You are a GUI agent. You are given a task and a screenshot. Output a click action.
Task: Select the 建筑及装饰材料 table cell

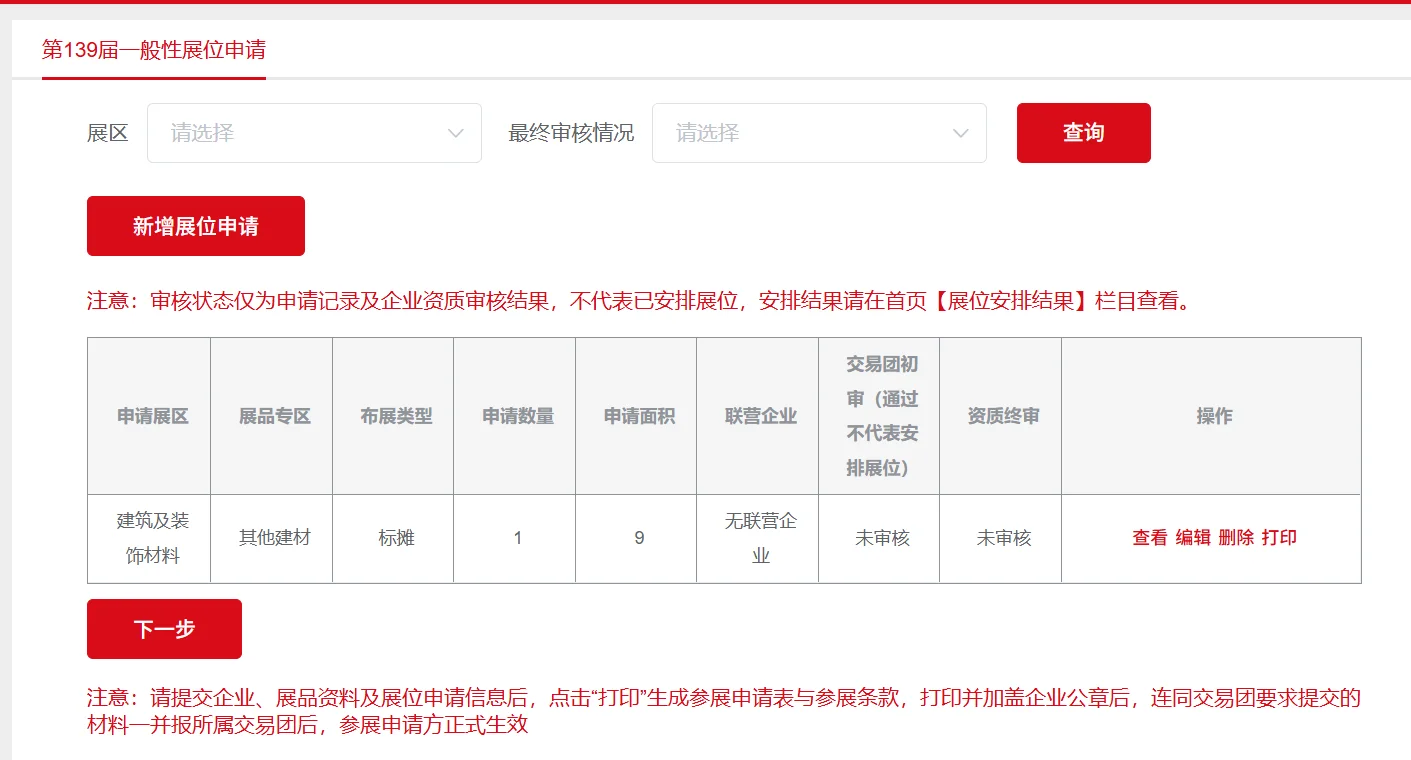[148, 537]
